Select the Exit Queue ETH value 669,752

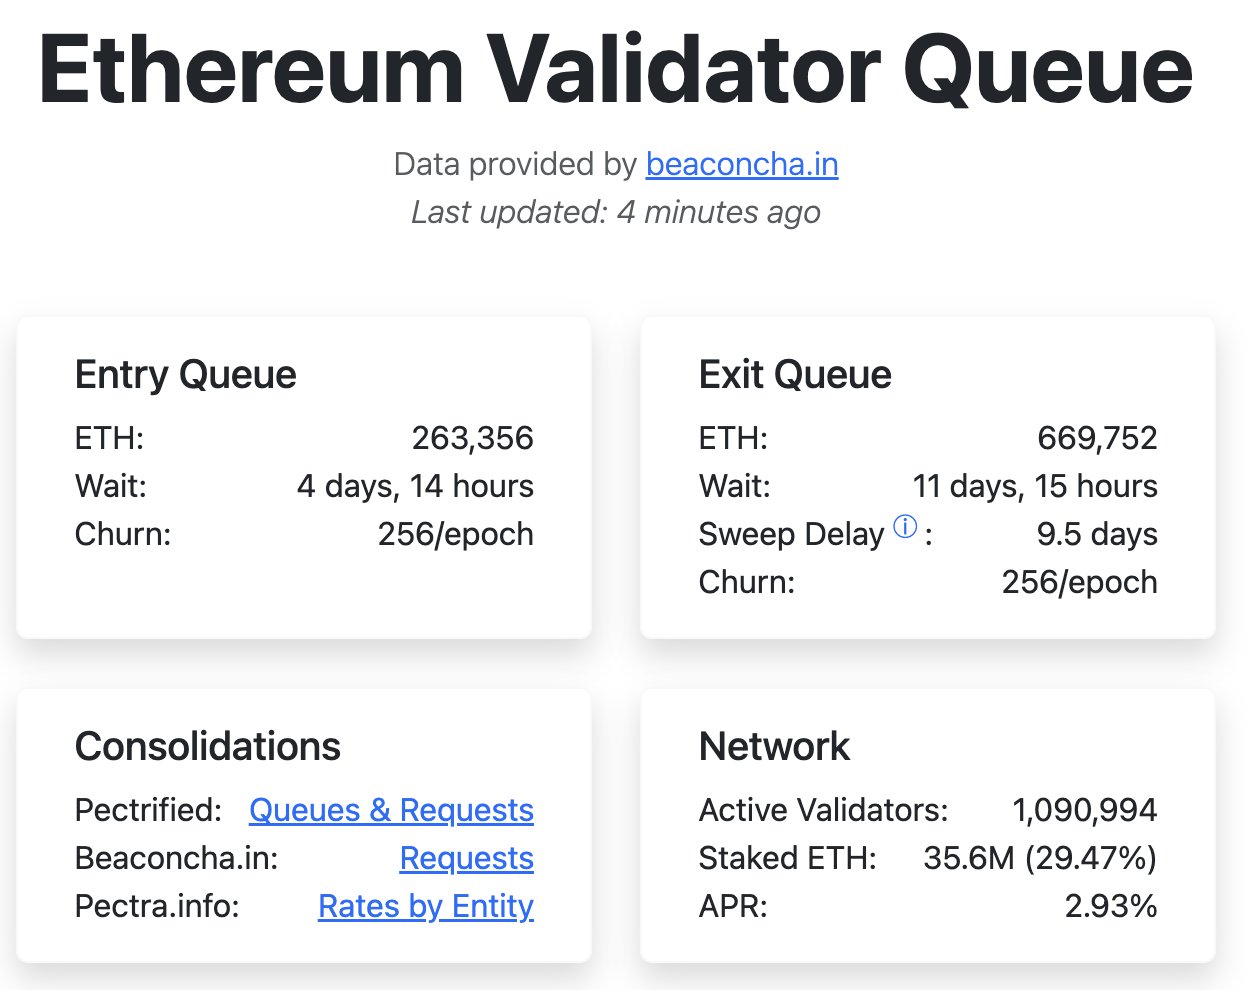pyautogui.click(x=1097, y=438)
